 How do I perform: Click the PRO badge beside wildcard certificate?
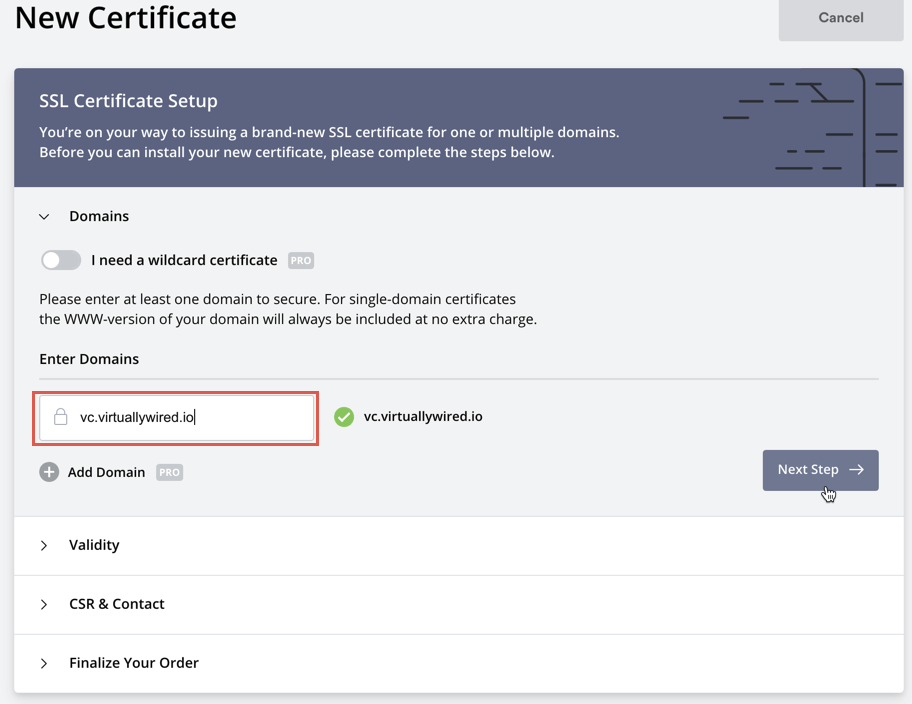click(301, 260)
